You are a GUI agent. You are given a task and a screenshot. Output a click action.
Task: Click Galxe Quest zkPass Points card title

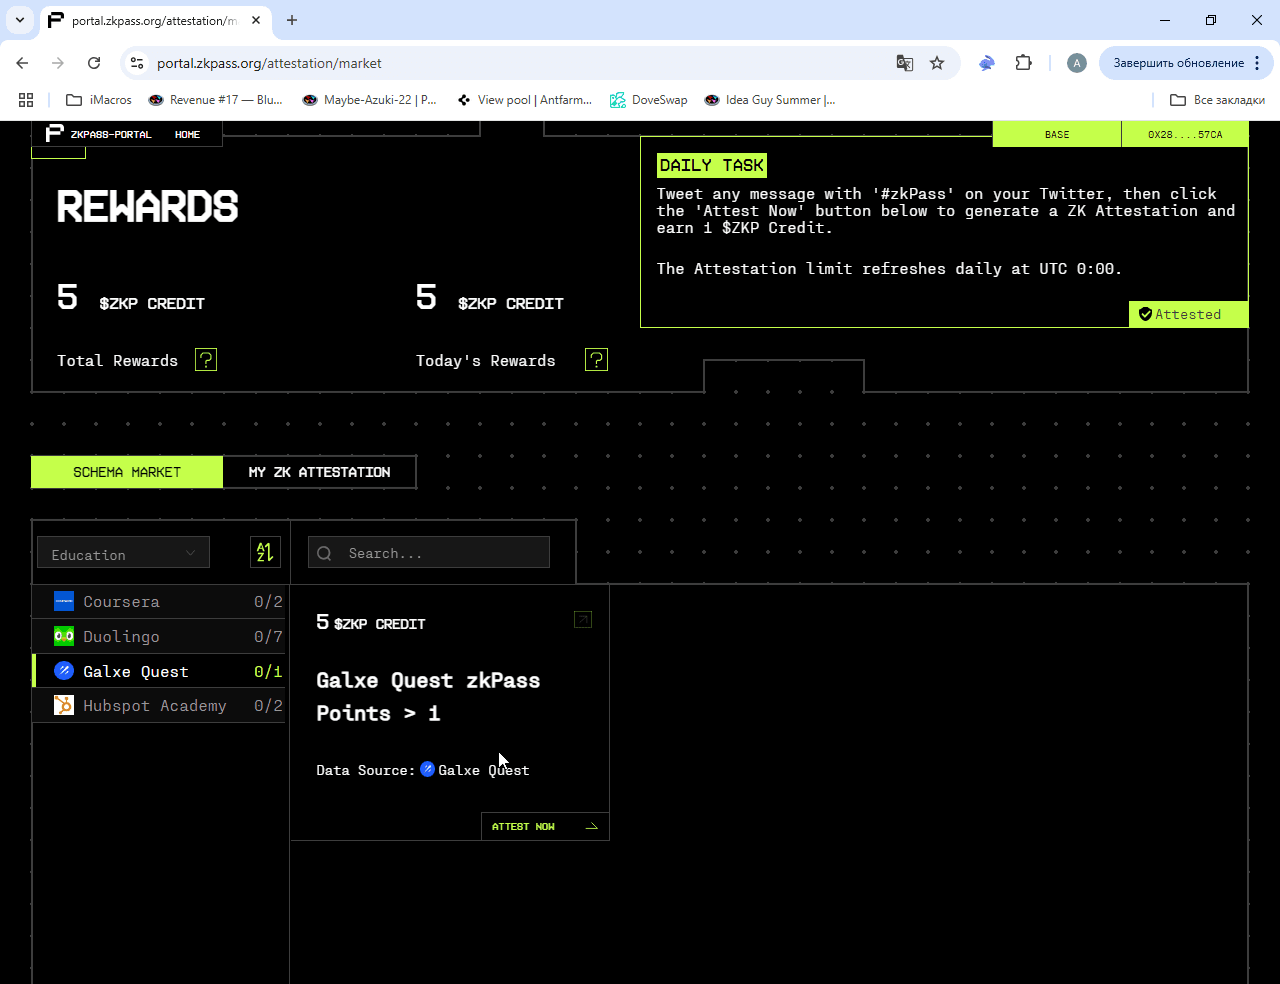pos(428,696)
